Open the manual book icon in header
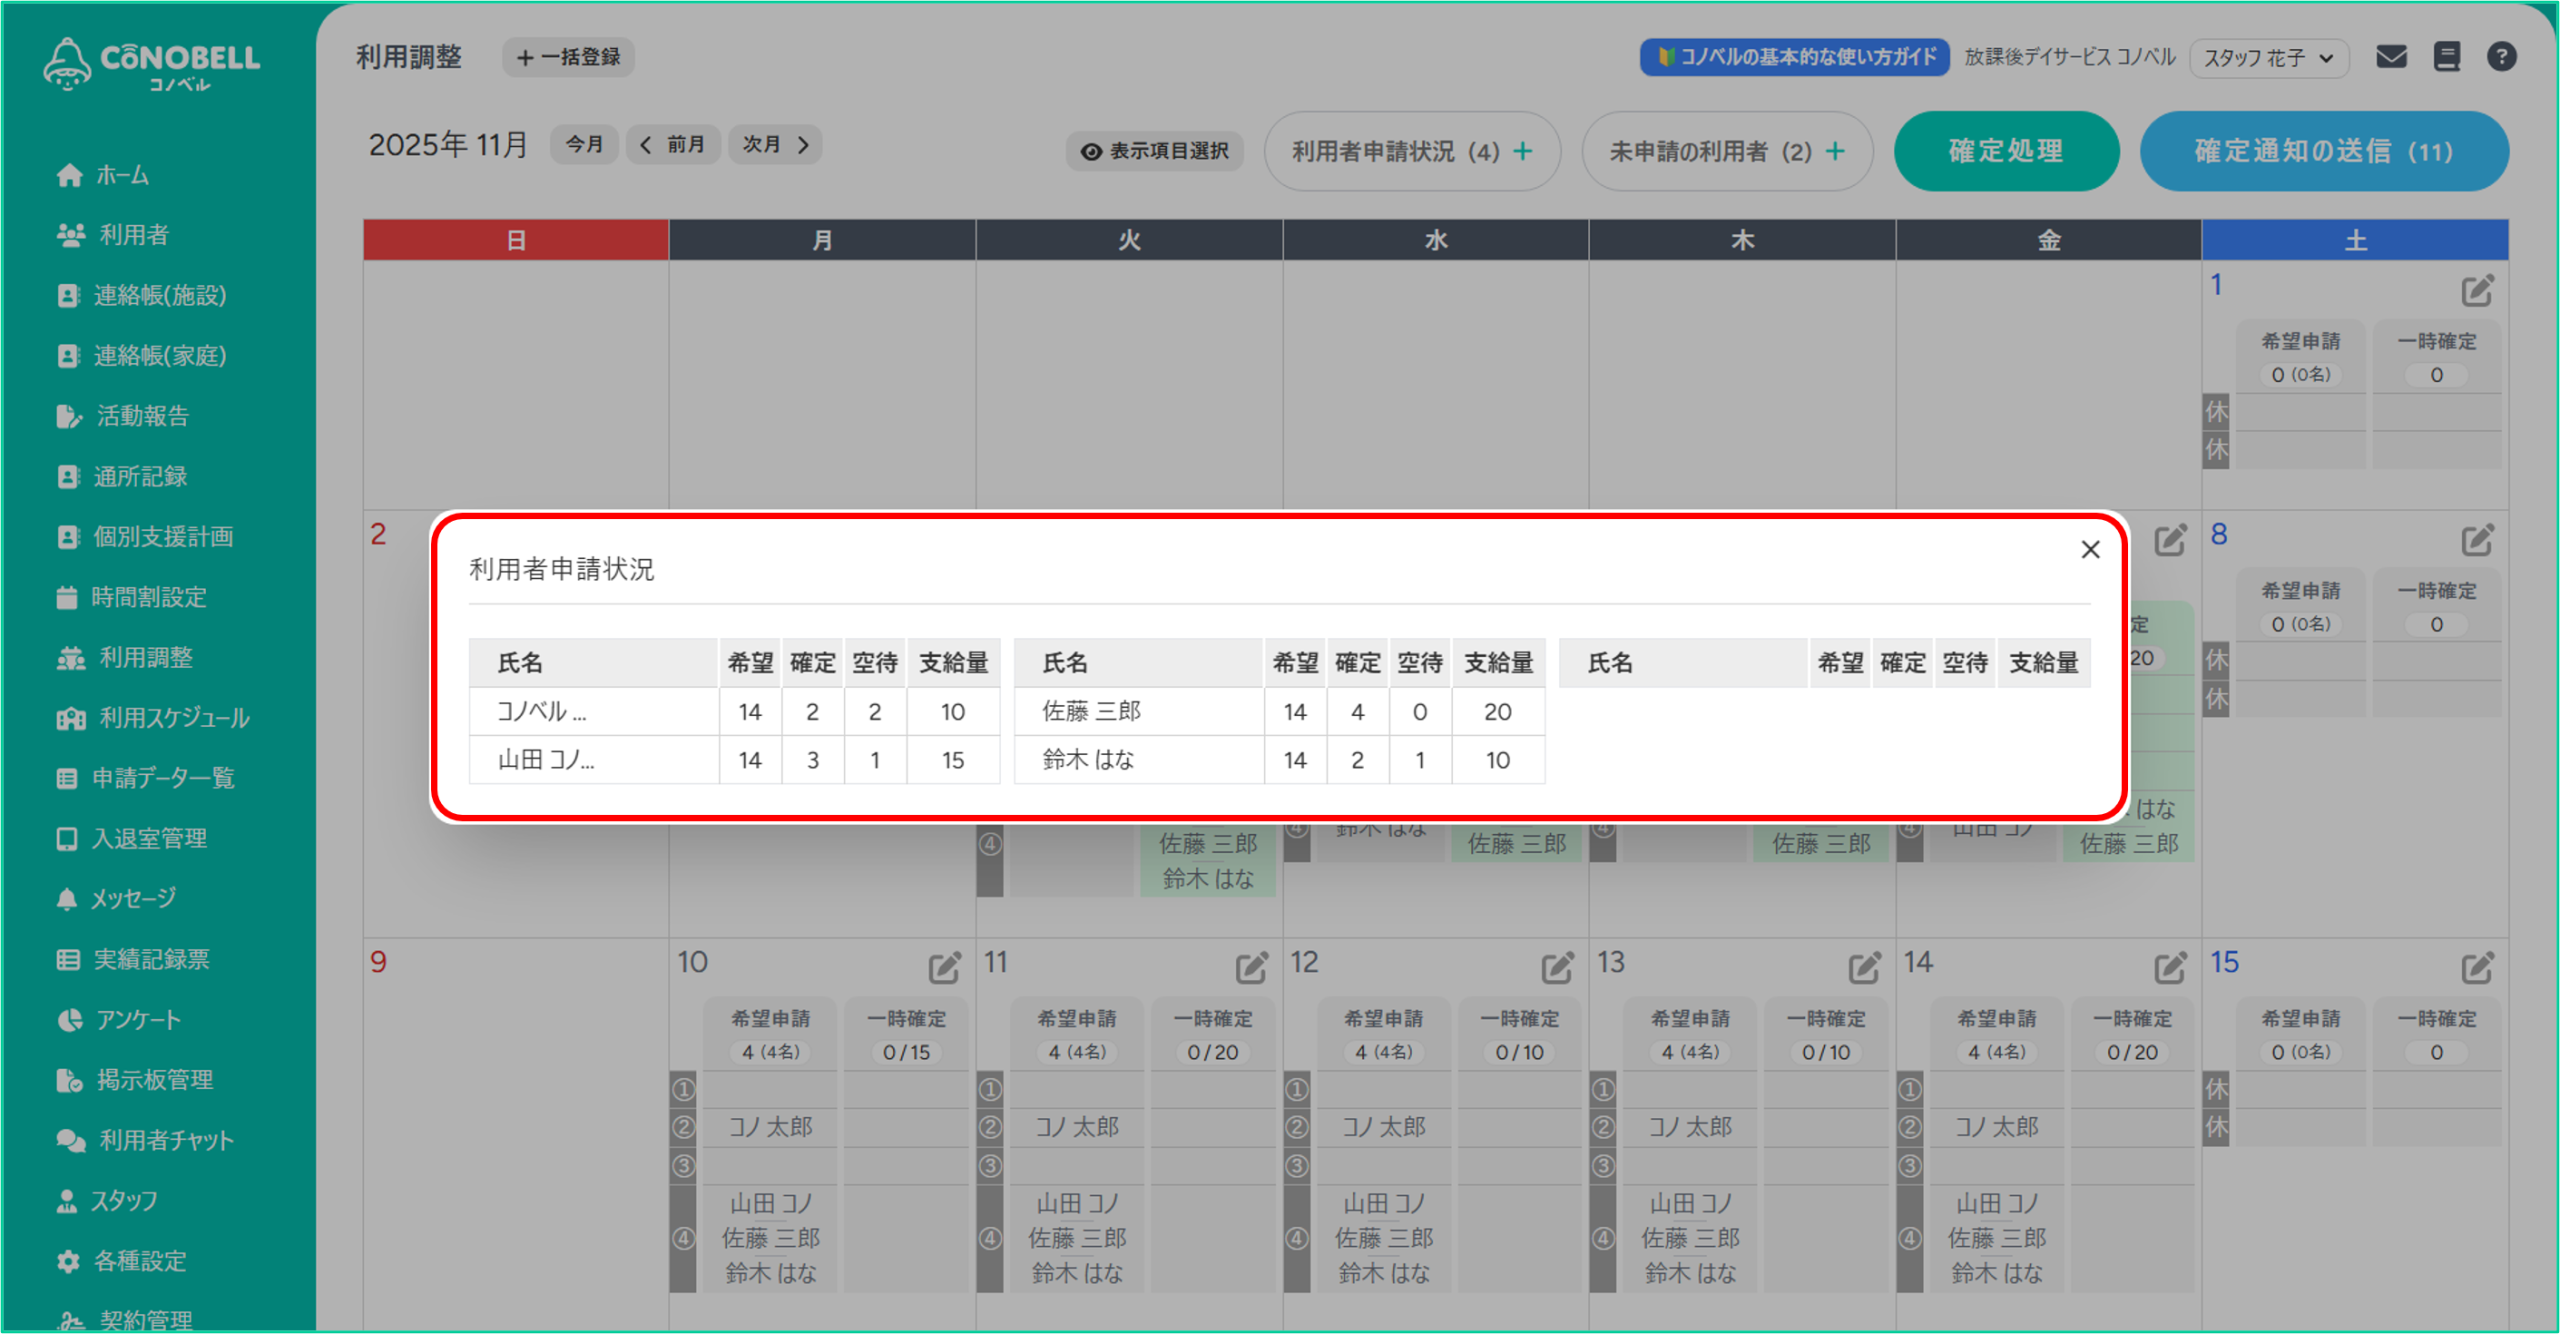2560x1334 pixels. [x=2446, y=57]
